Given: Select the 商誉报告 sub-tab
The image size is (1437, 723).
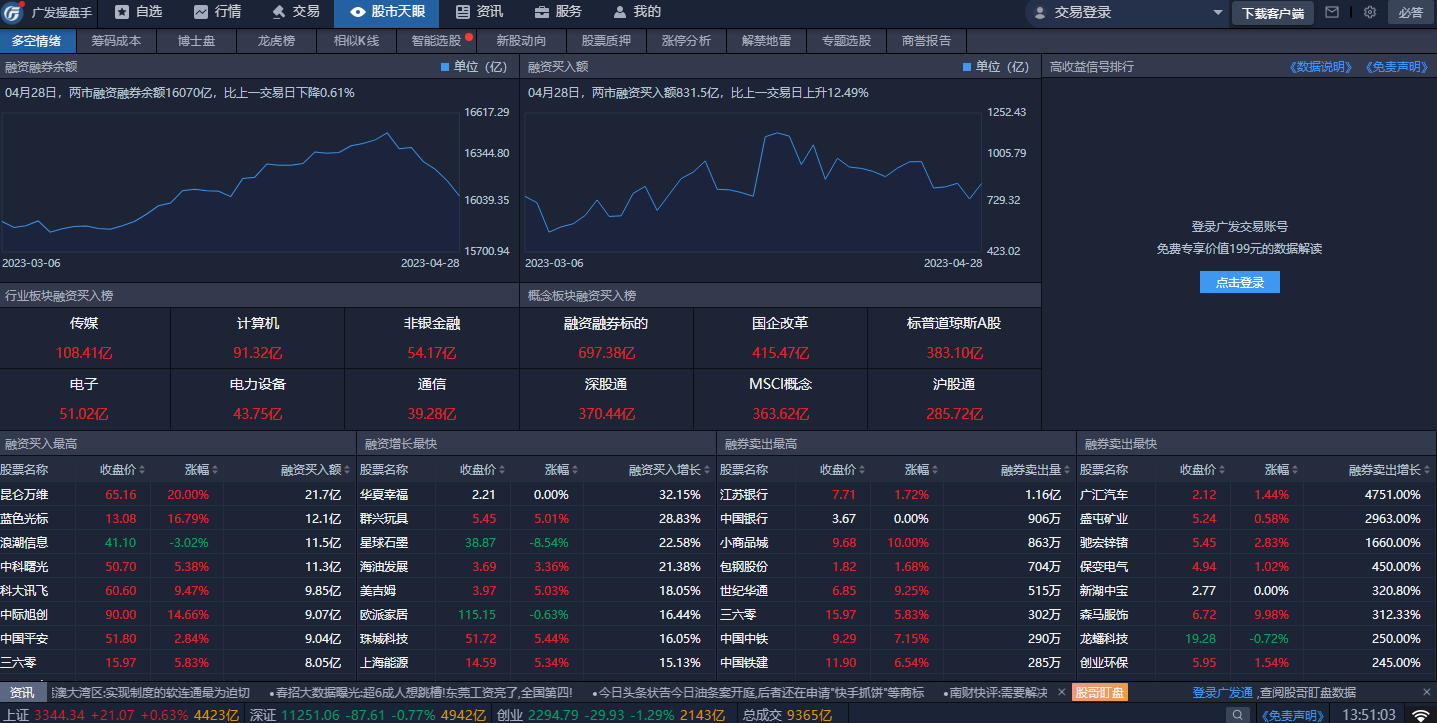Looking at the screenshot, I should [926, 41].
